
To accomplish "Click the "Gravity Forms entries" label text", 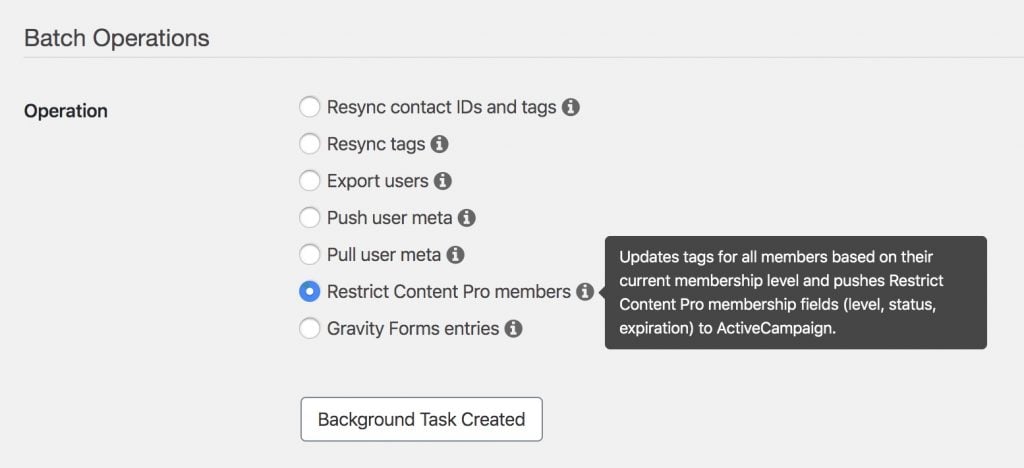I will pos(413,328).
